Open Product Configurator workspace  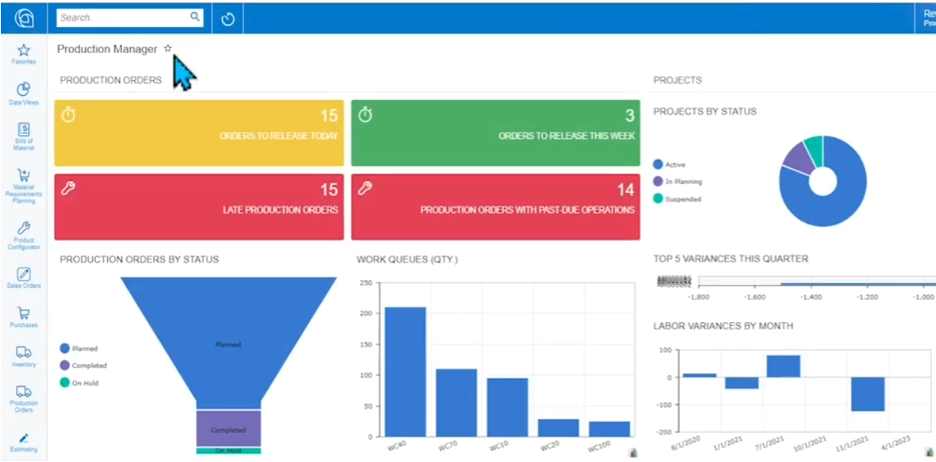click(x=23, y=235)
